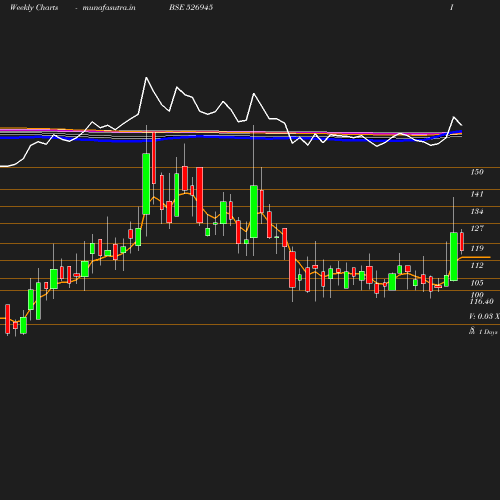The image size is (500, 500).
Task: Click the 112 price axis label
Action: [x=477, y=265]
